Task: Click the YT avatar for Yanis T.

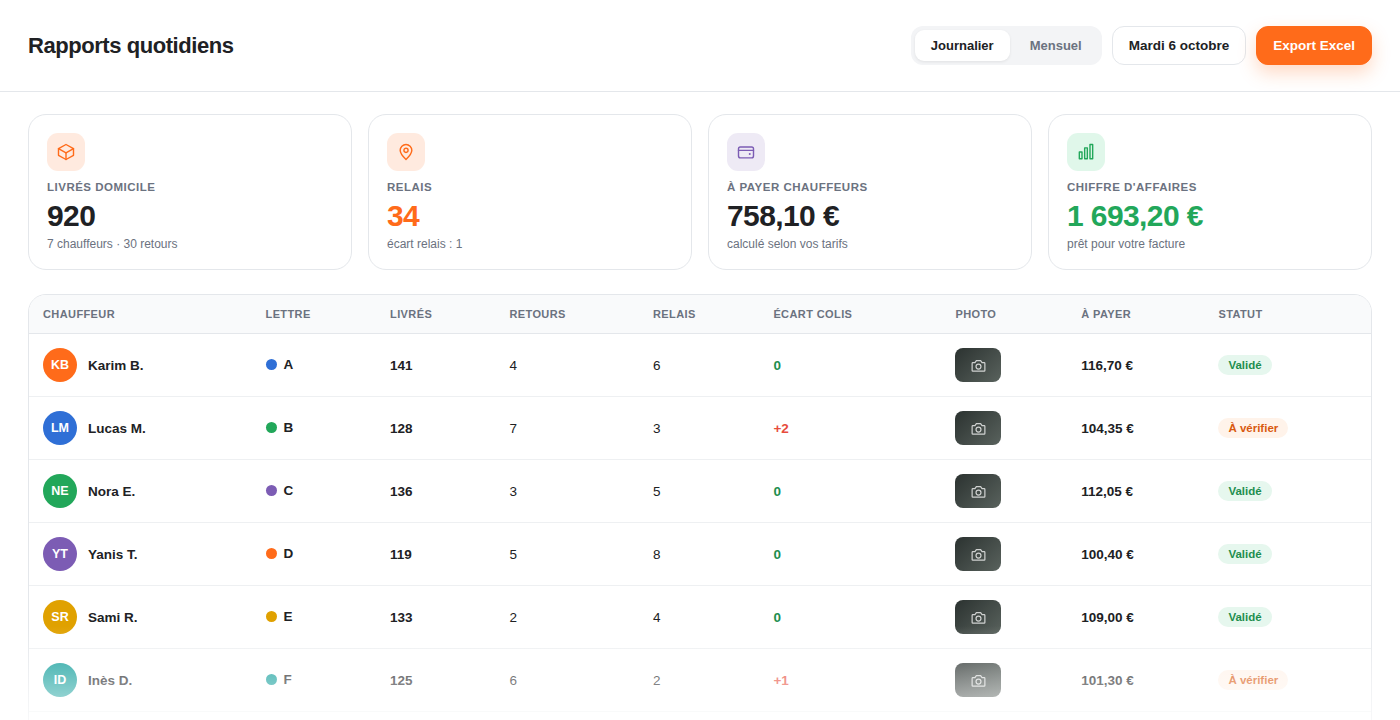Action: coord(60,554)
